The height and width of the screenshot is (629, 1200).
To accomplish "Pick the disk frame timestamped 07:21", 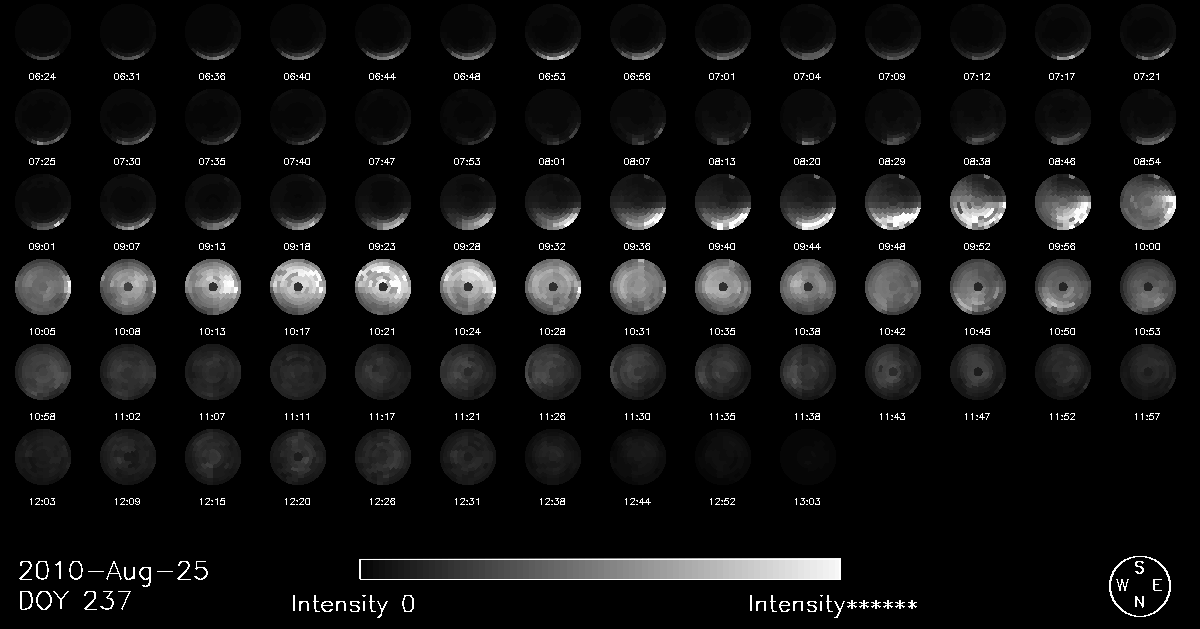I will (x=1147, y=32).
